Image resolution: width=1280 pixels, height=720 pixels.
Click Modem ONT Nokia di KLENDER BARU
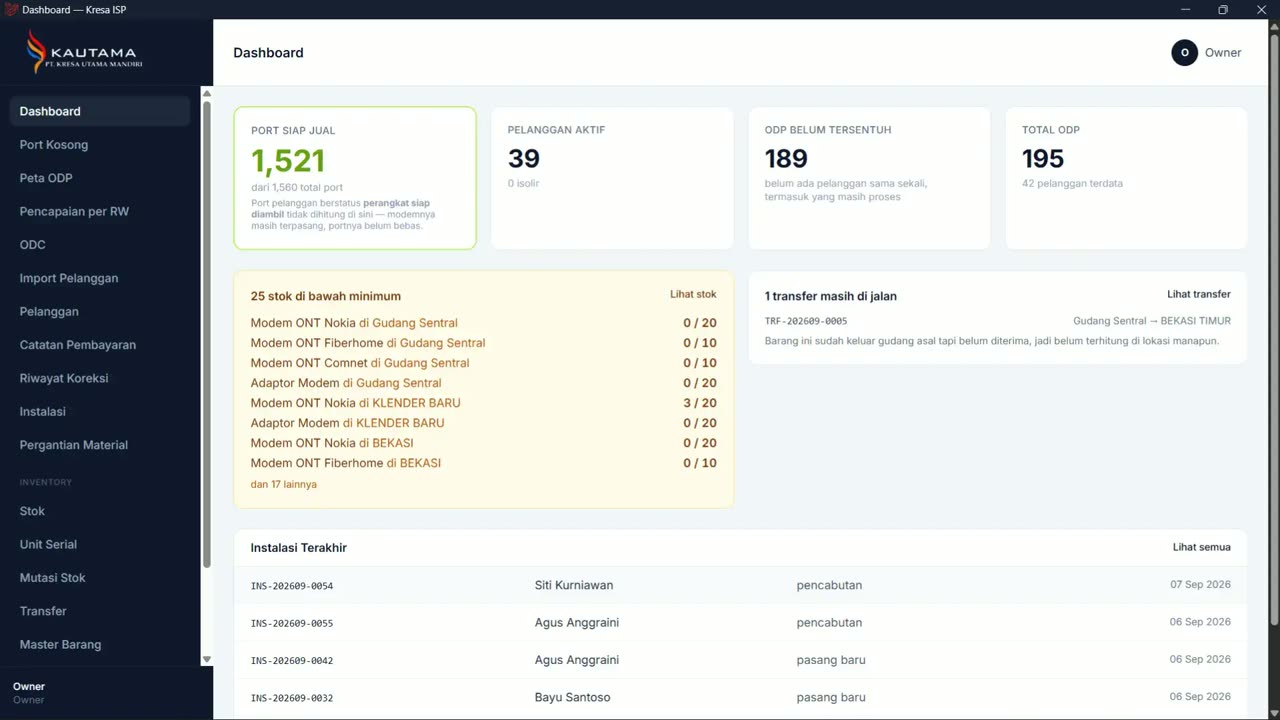(x=355, y=403)
